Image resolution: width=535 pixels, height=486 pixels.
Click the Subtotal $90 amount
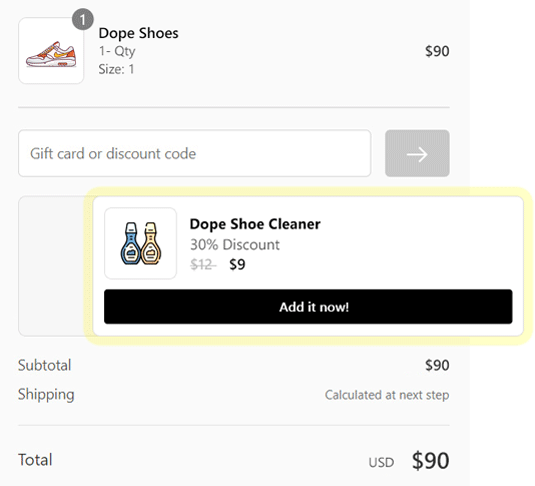[x=437, y=365]
